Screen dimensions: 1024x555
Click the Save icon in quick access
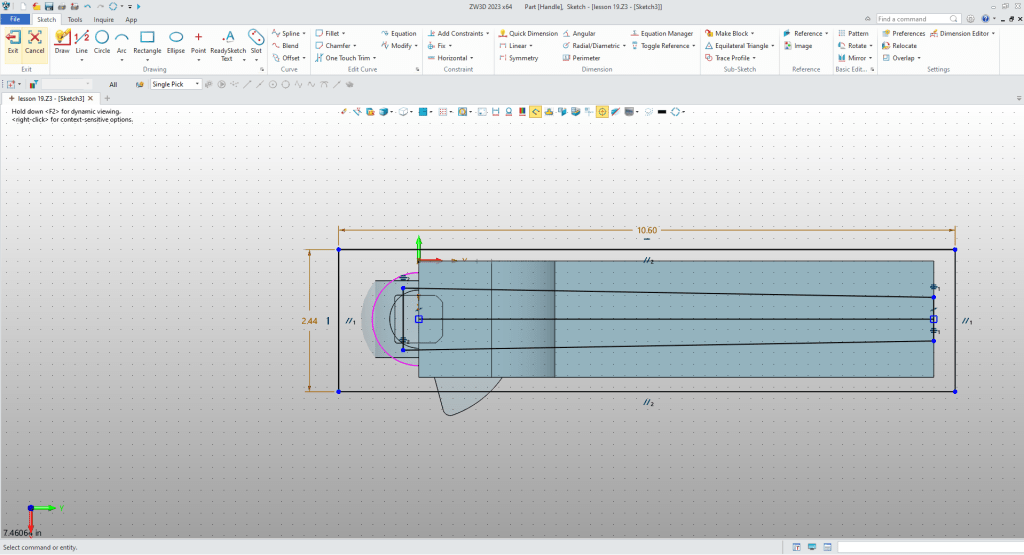coord(47,6)
